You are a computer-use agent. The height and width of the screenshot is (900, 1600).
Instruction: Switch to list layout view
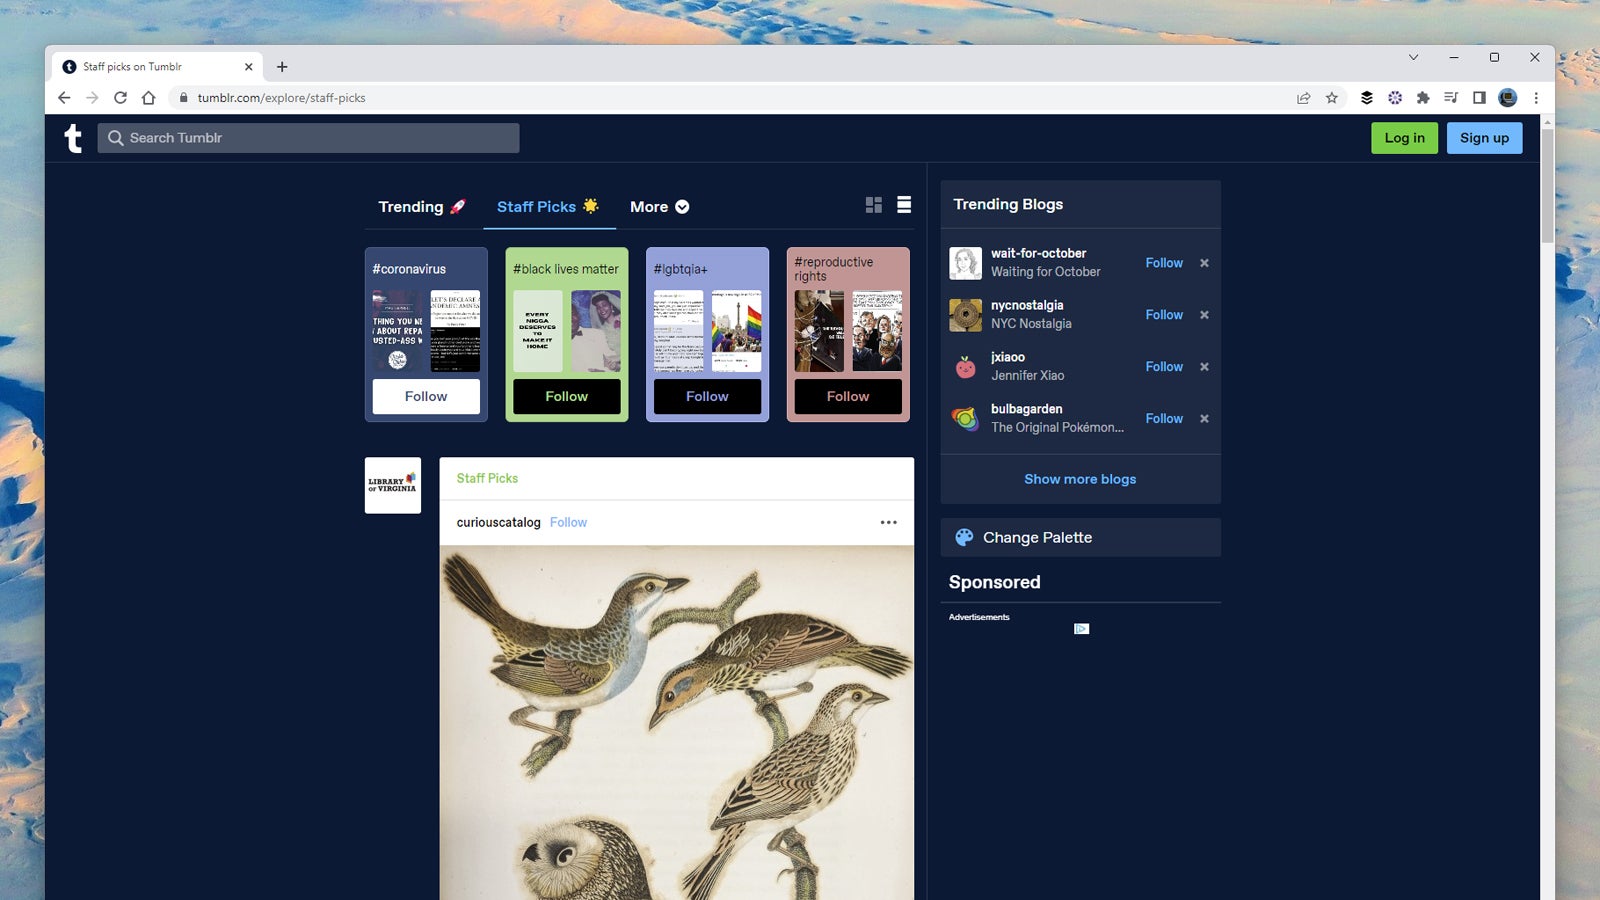tap(904, 204)
